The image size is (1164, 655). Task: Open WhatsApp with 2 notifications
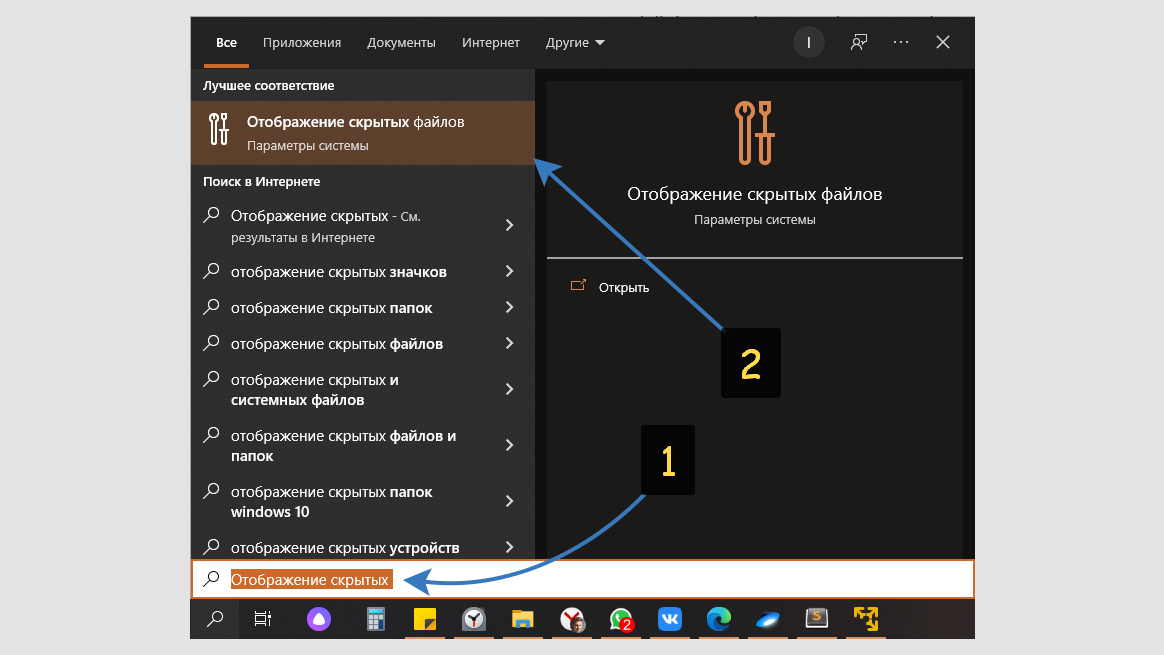[x=621, y=619]
